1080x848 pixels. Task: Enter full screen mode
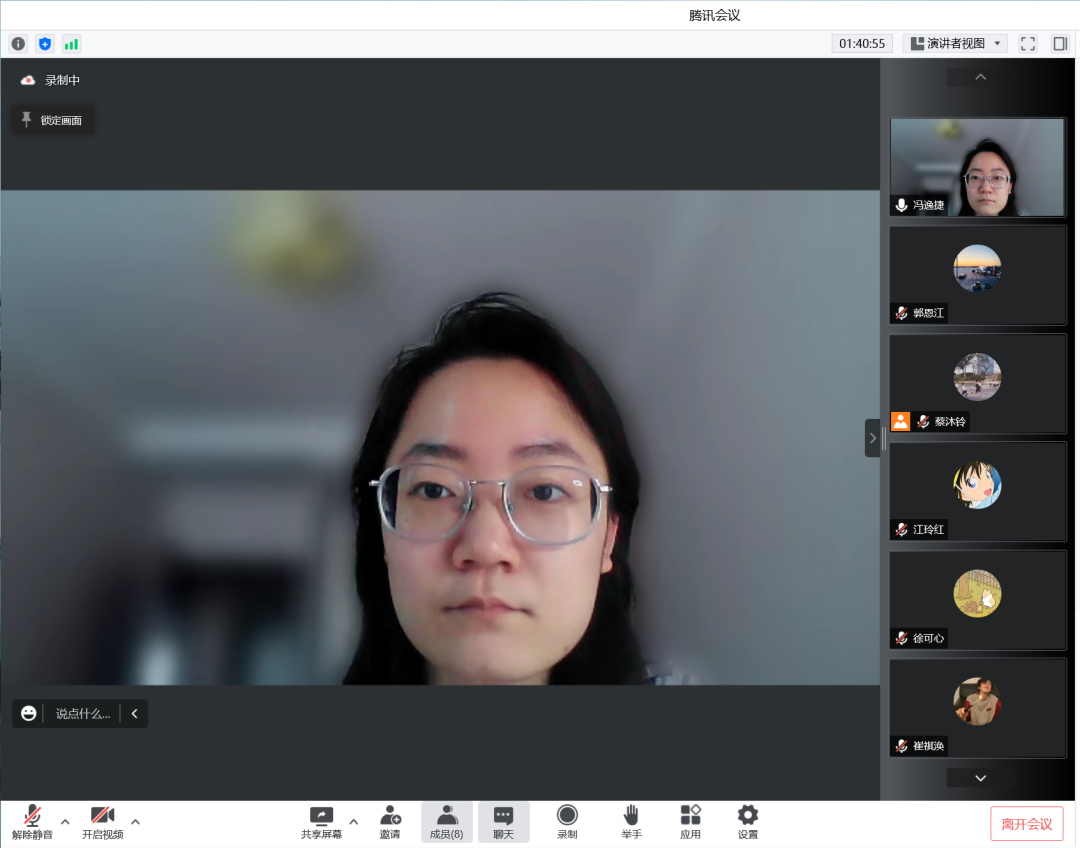[1028, 44]
